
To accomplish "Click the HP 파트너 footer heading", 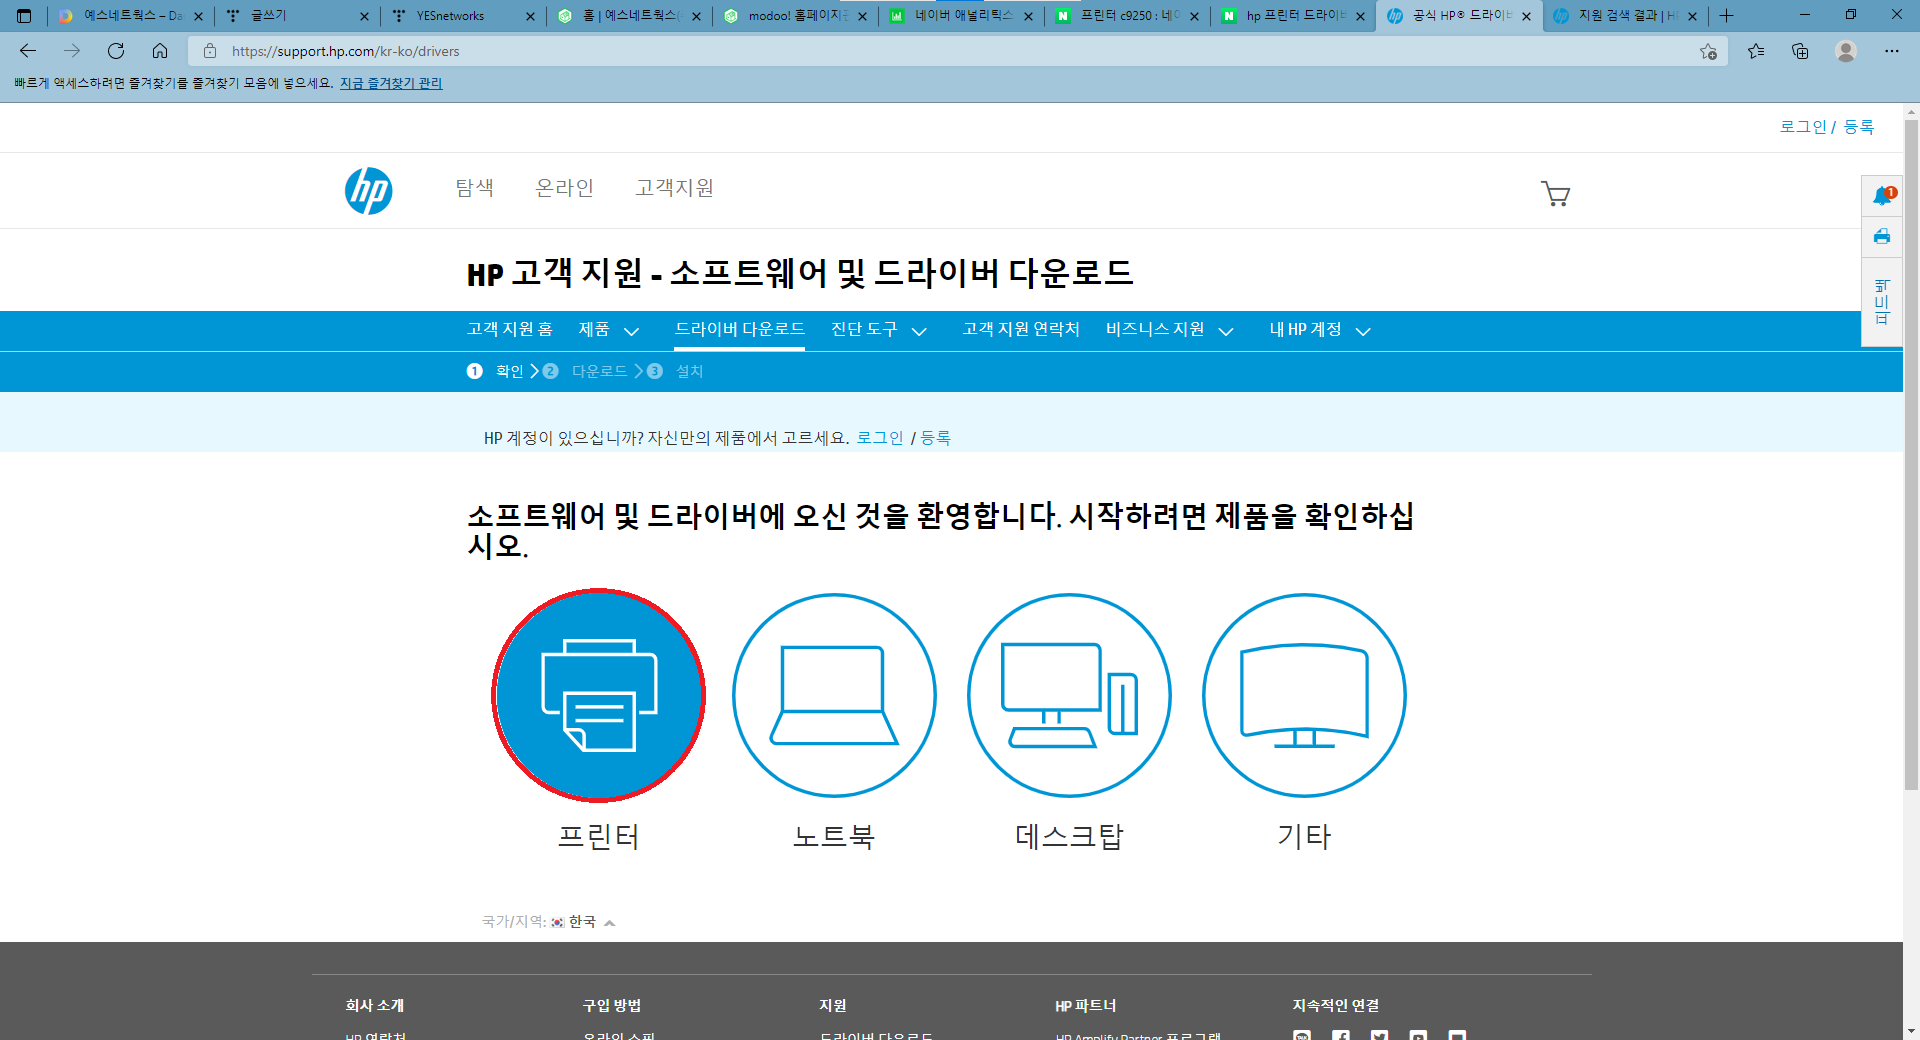I will pyautogui.click(x=1086, y=1006).
